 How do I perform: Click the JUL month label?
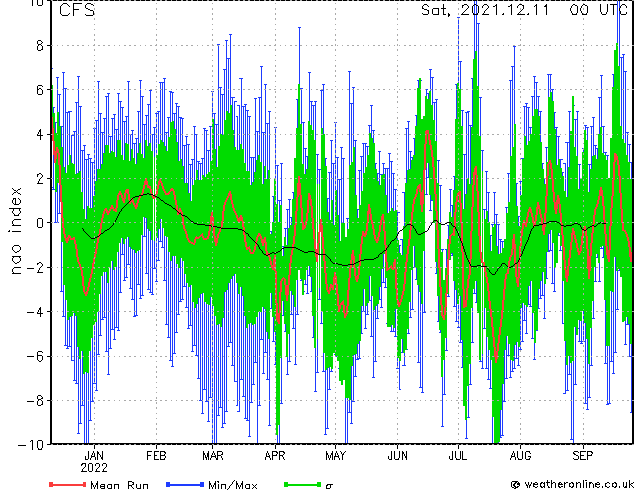pyautogui.click(x=458, y=456)
